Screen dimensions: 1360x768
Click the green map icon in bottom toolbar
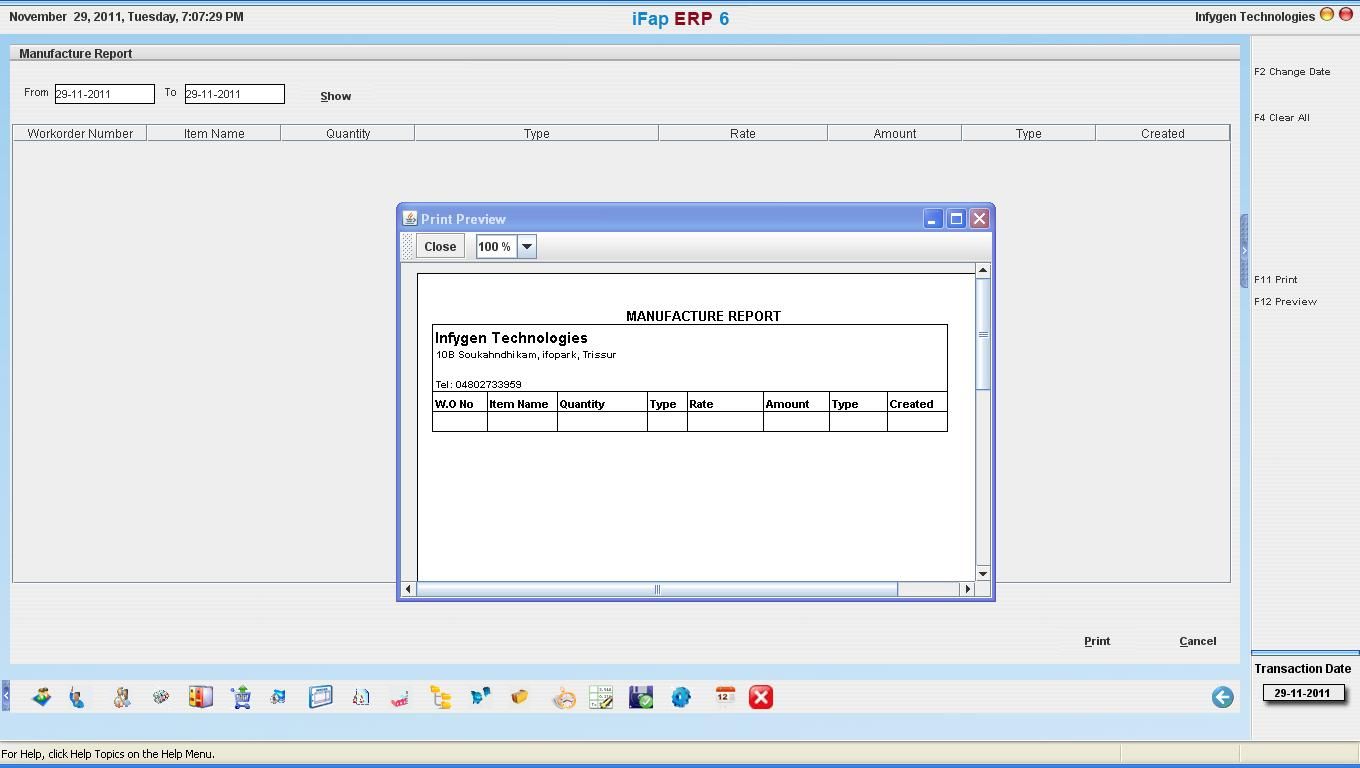[41, 697]
